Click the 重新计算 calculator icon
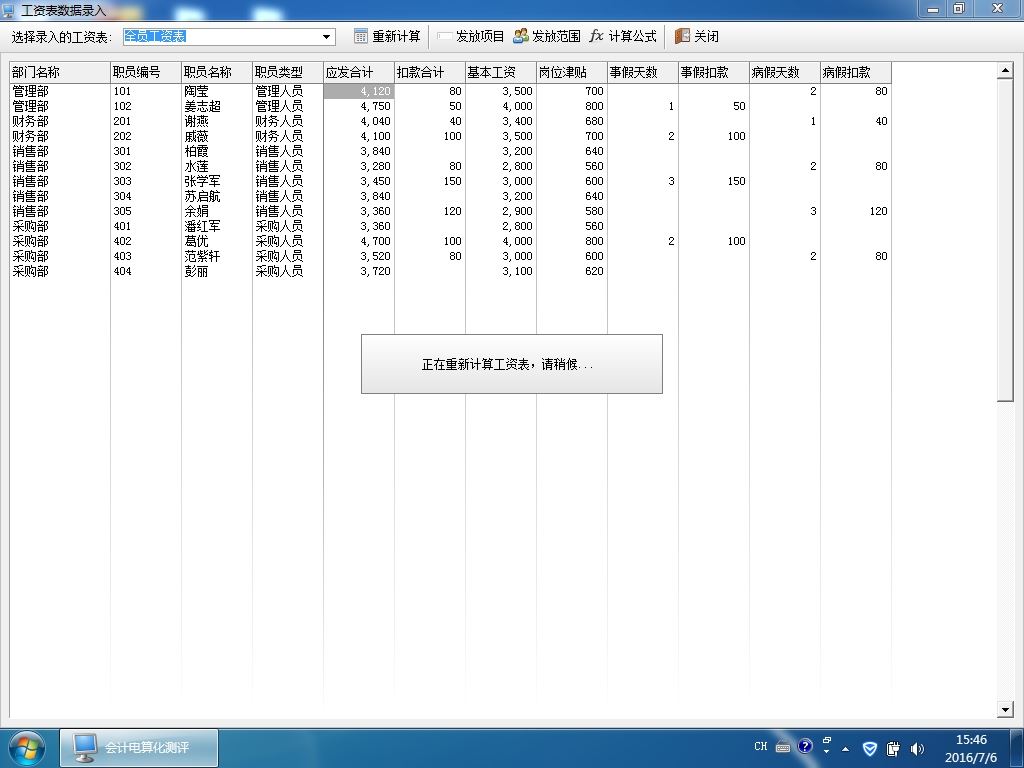1024x768 pixels. click(360, 36)
